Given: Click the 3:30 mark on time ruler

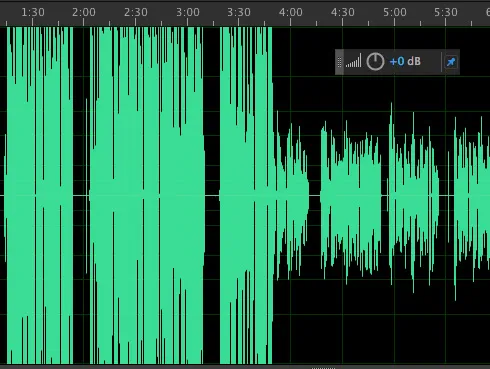Looking at the screenshot, I should 239,13.
